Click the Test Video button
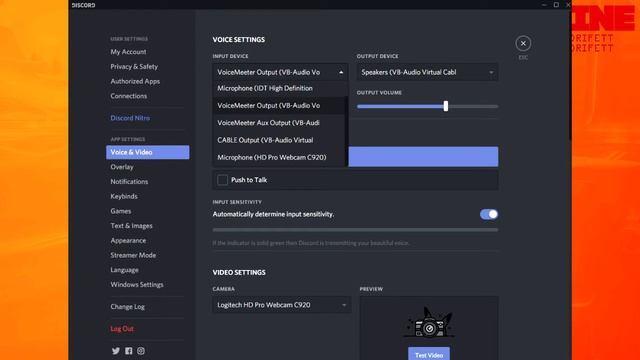 coord(429,354)
